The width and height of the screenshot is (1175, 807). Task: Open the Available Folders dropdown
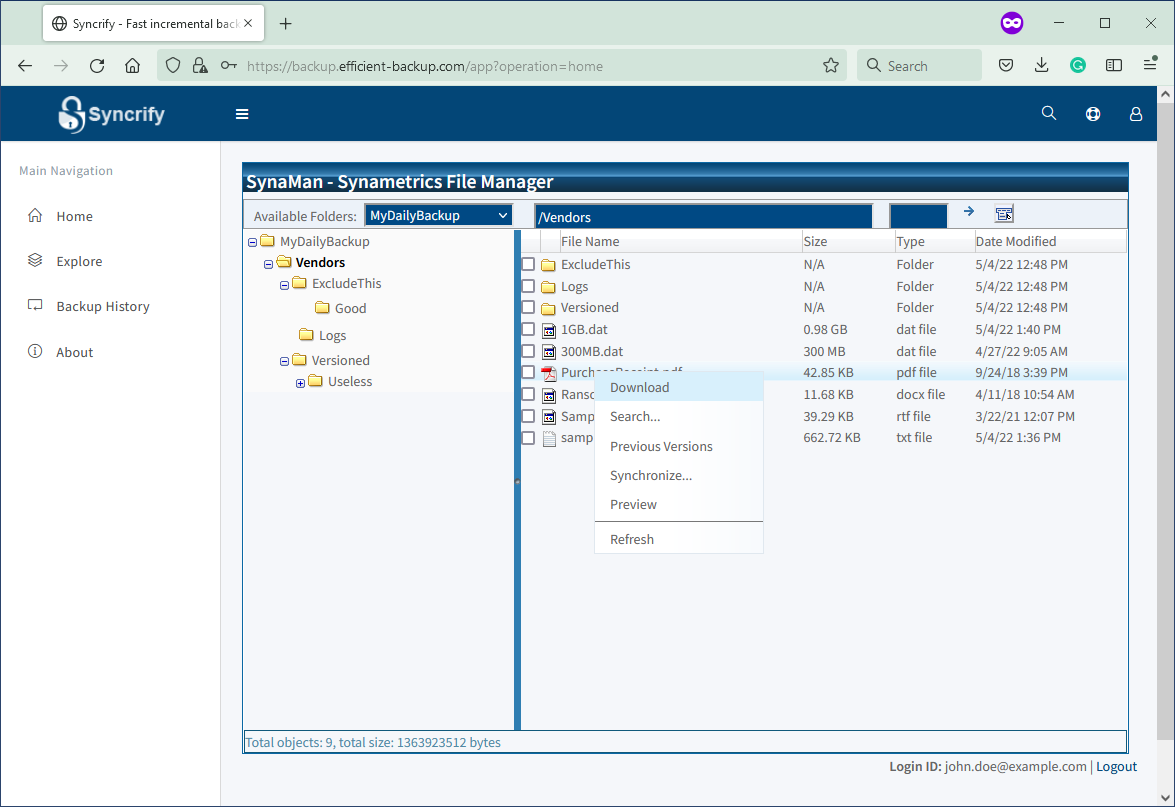point(438,214)
